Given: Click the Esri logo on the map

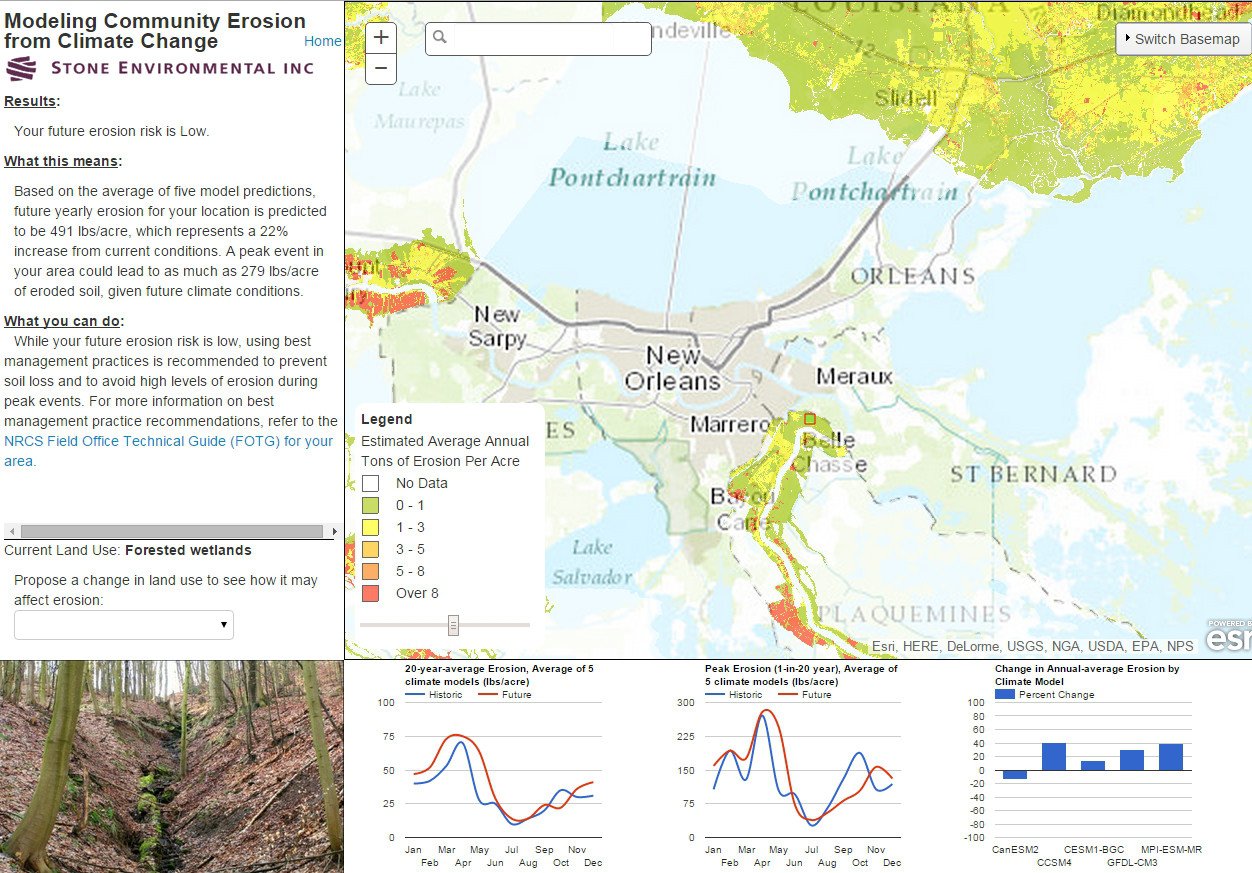Looking at the screenshot, I should (1228, 636).
